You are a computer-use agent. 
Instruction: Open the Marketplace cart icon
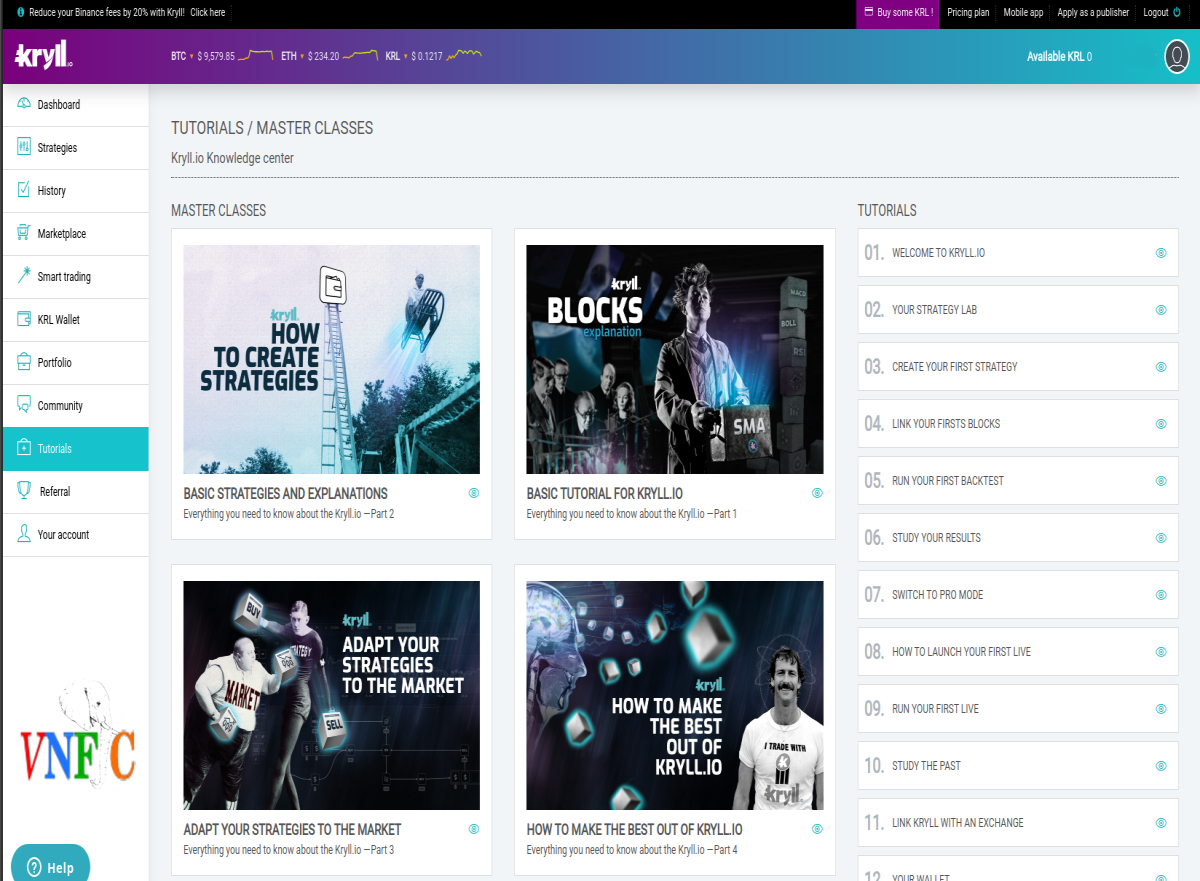[x=24, y=233]
